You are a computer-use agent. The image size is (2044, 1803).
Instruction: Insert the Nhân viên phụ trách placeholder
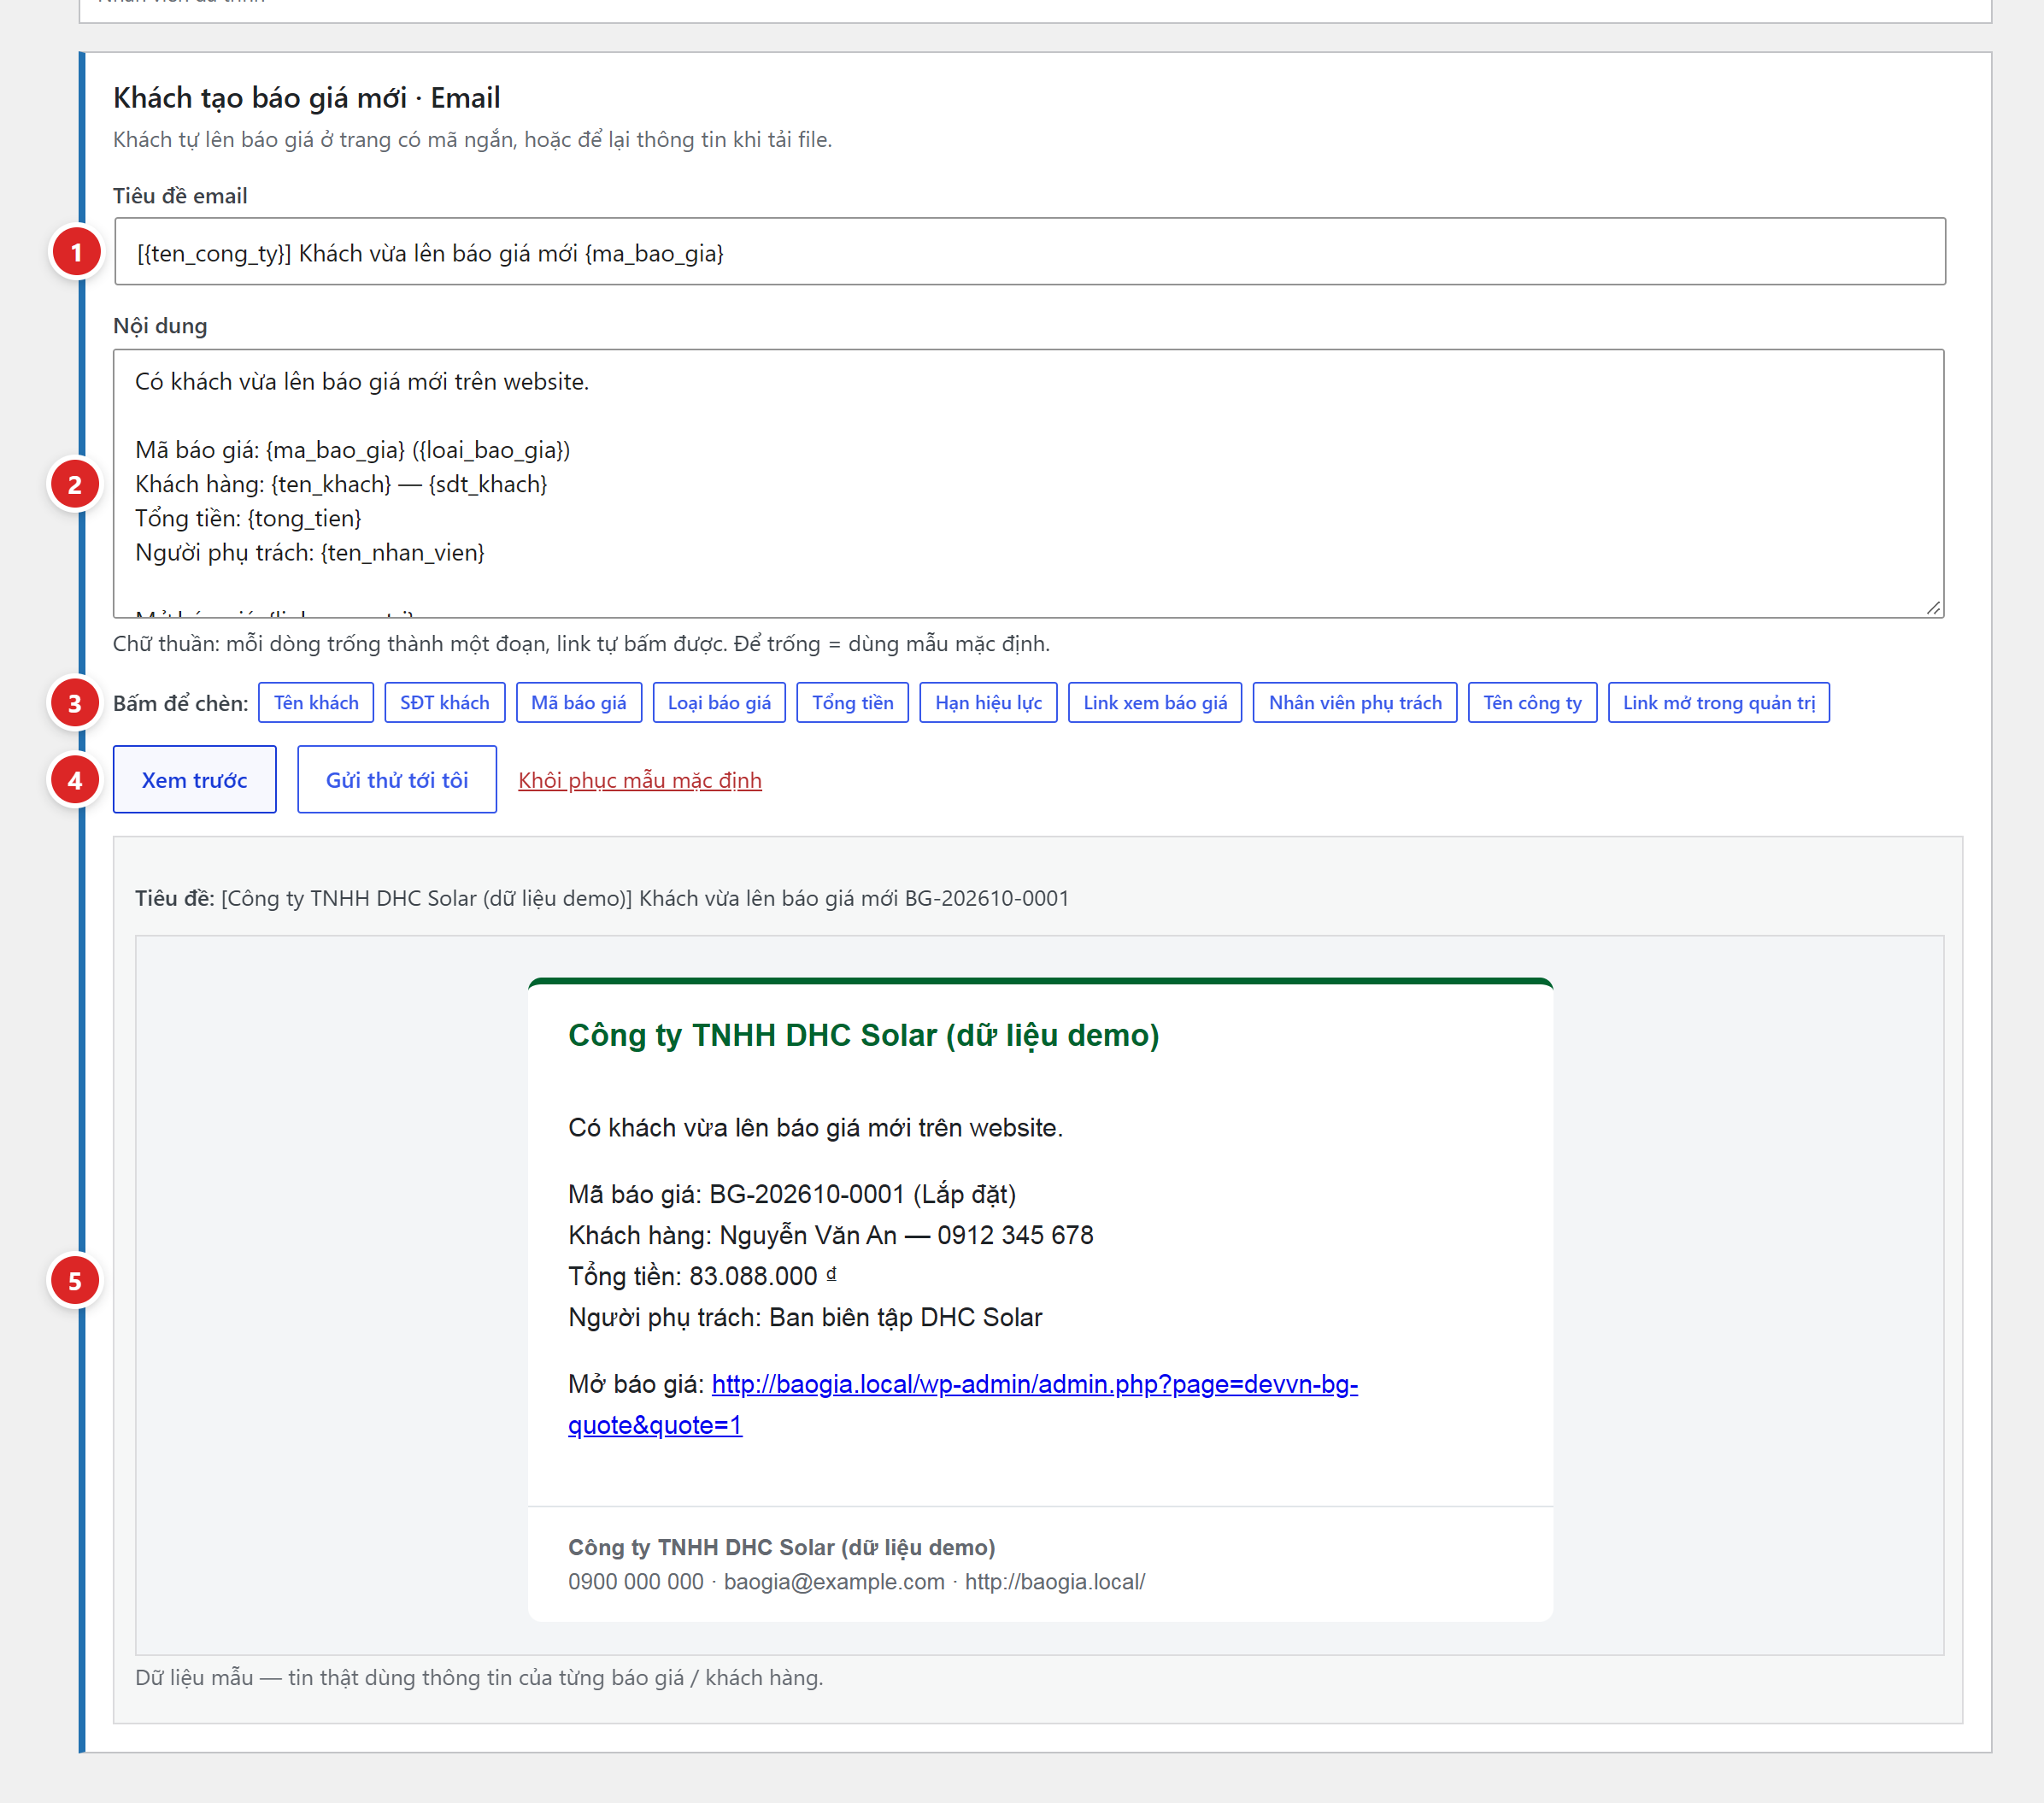coord(1355,703)
